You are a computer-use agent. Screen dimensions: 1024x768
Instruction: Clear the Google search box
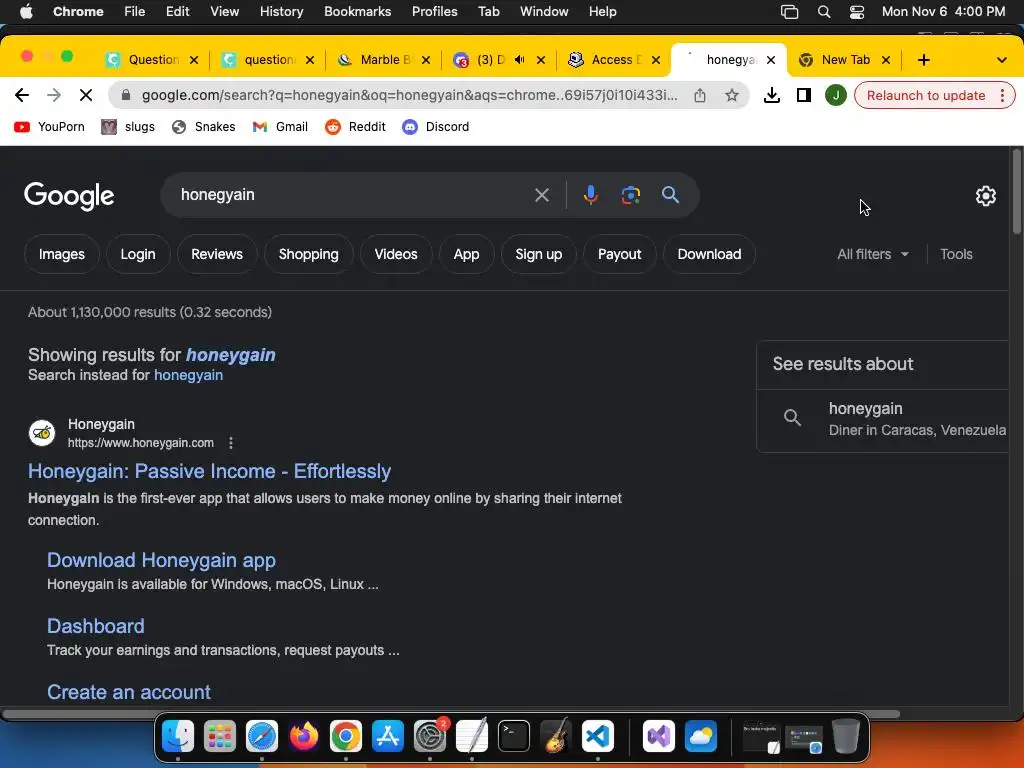(541, 195)
